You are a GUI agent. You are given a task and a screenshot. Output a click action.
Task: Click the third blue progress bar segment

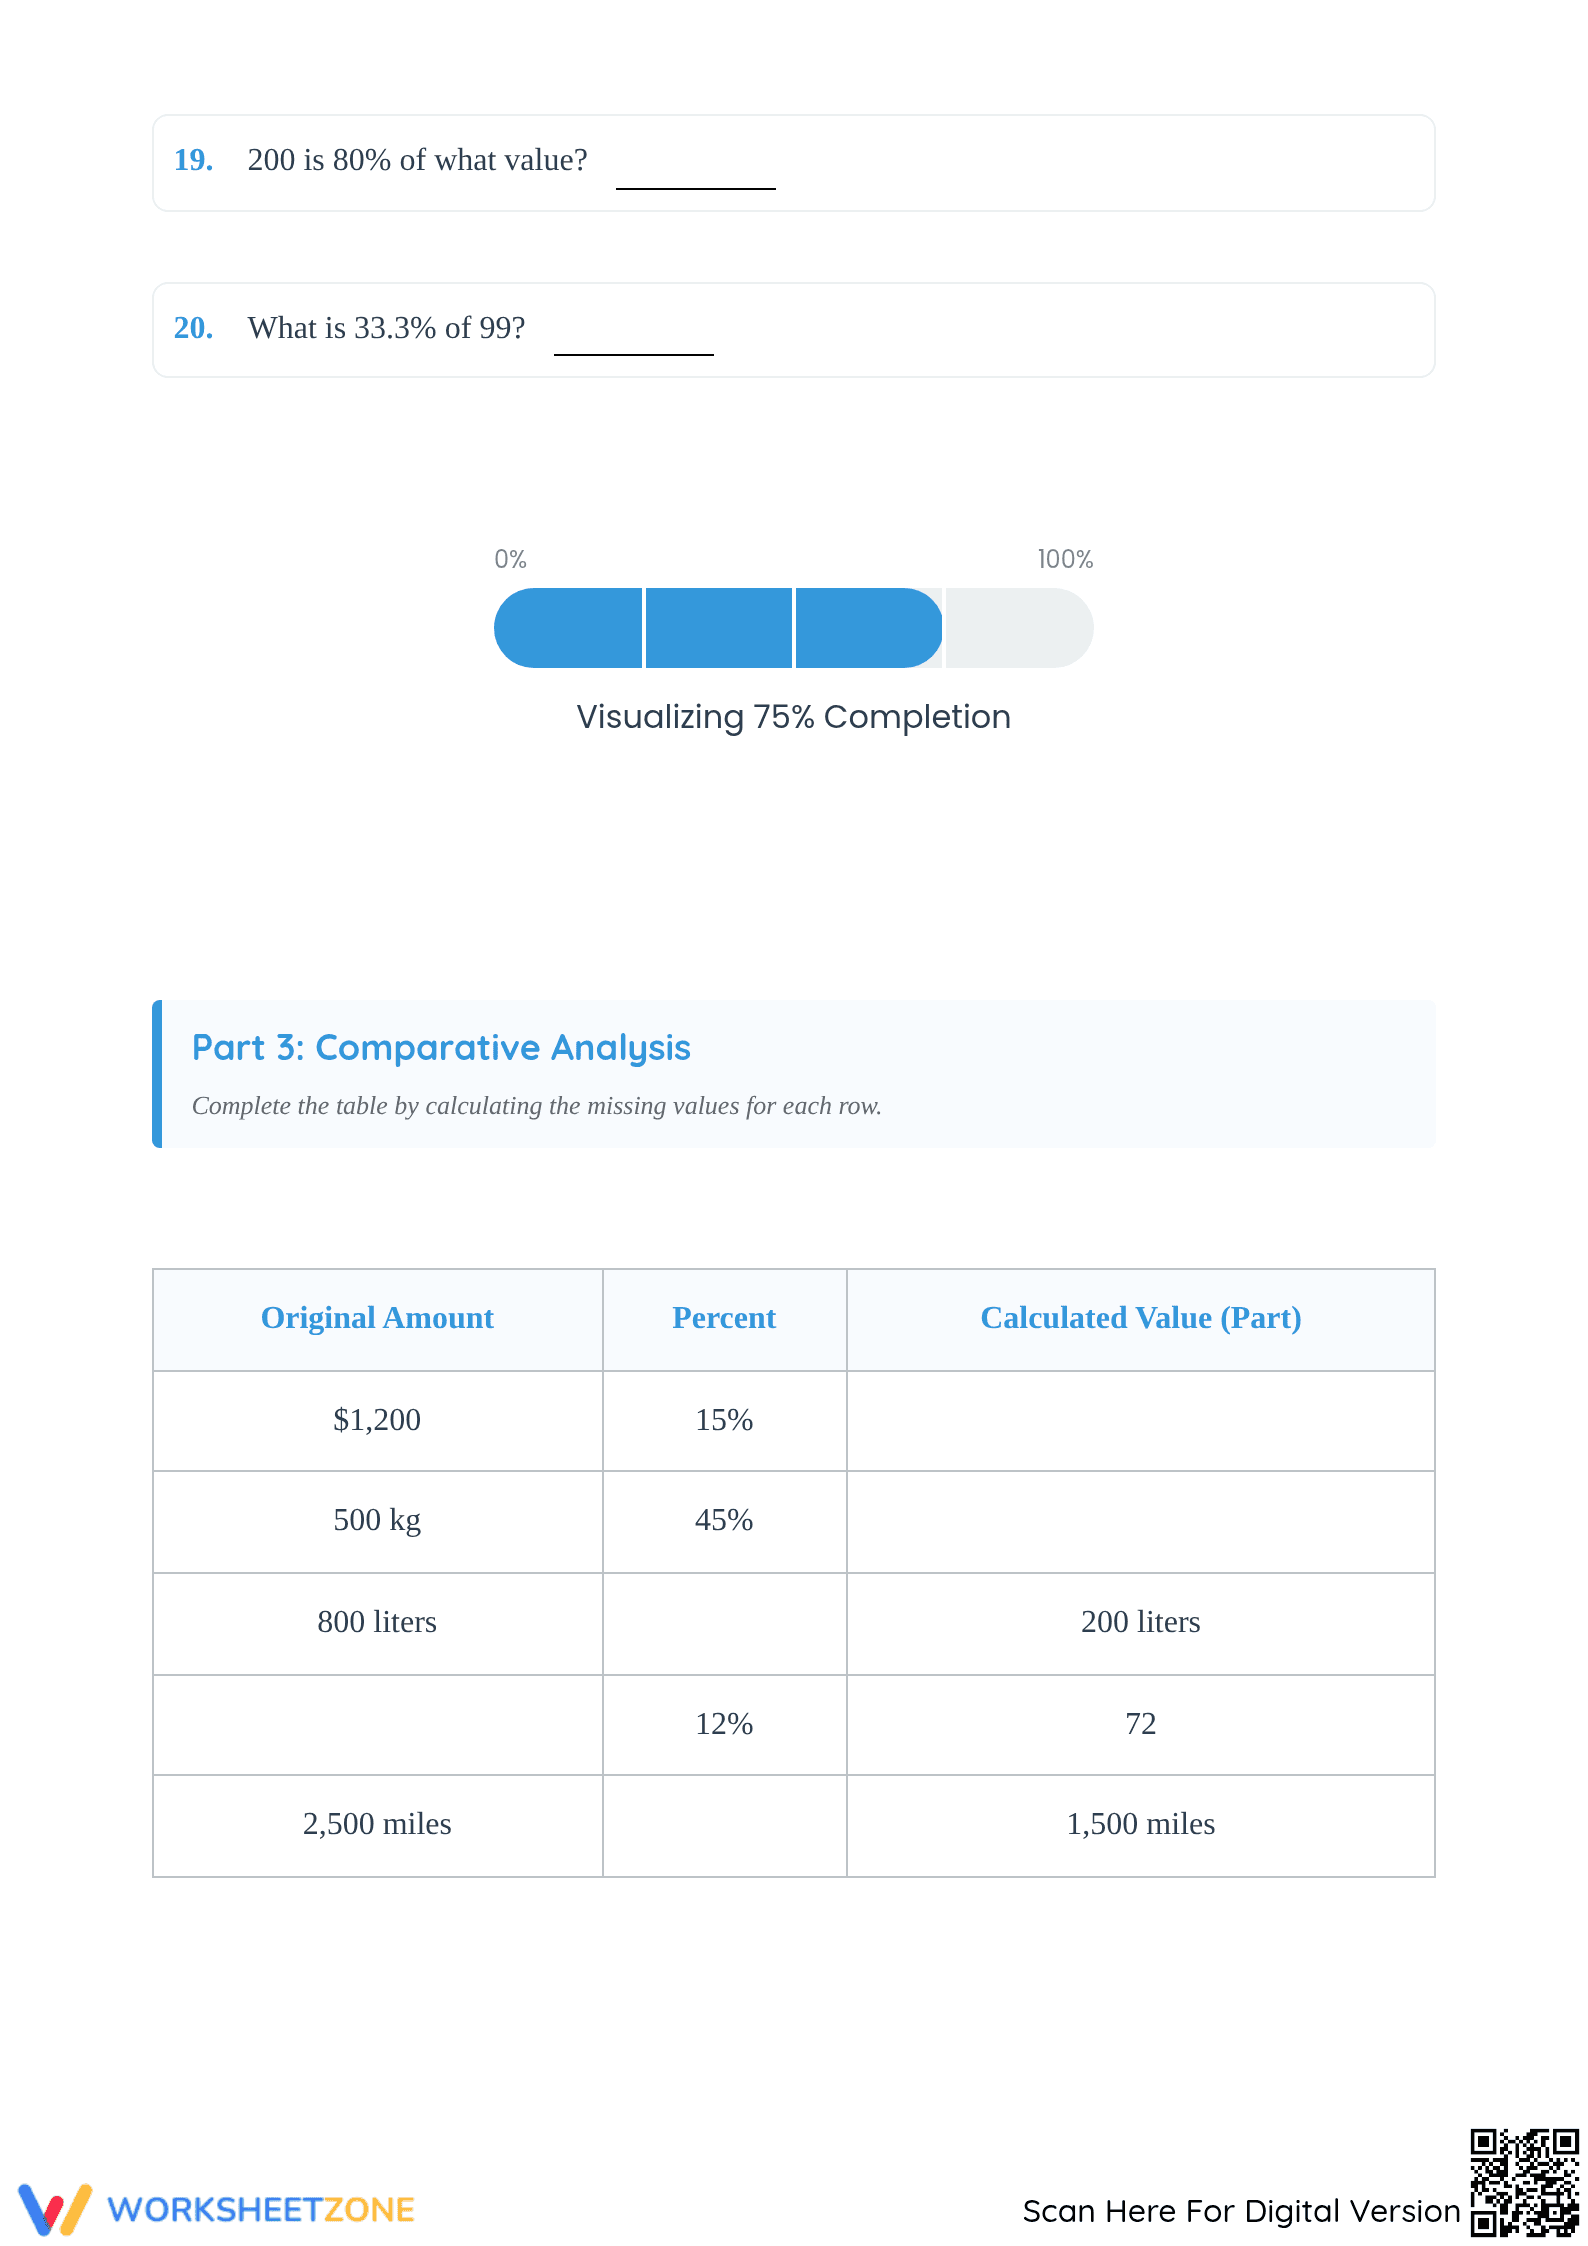coord(868,628)
